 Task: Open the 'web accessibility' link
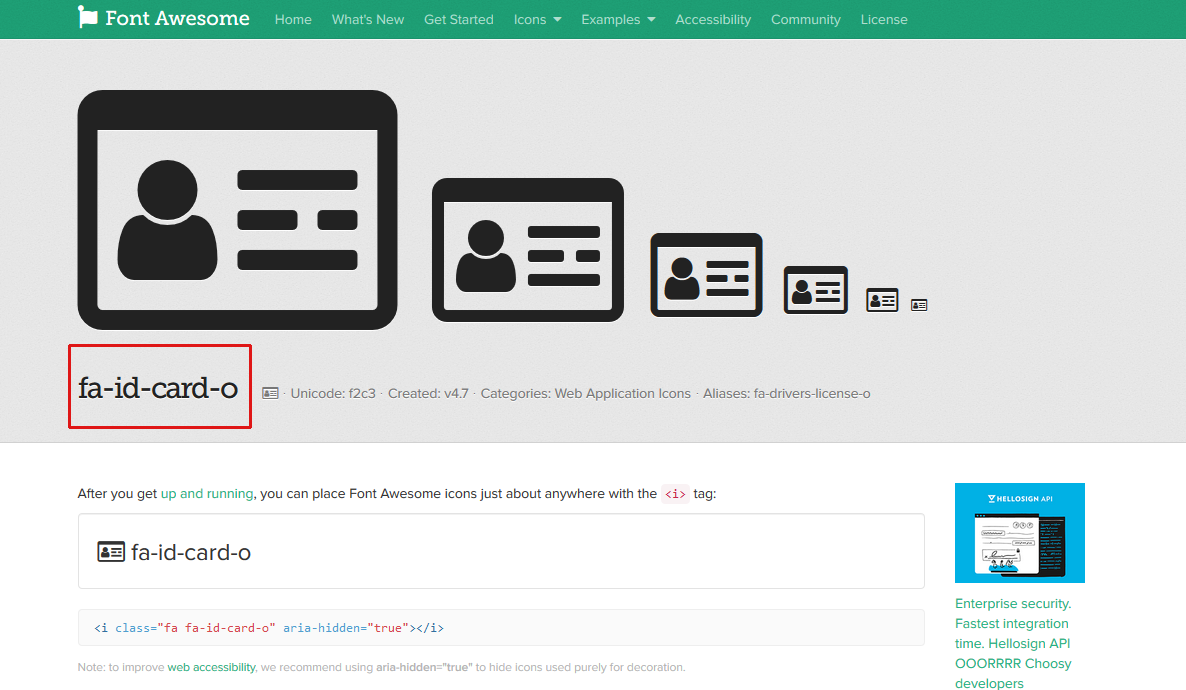click(211, 667)
